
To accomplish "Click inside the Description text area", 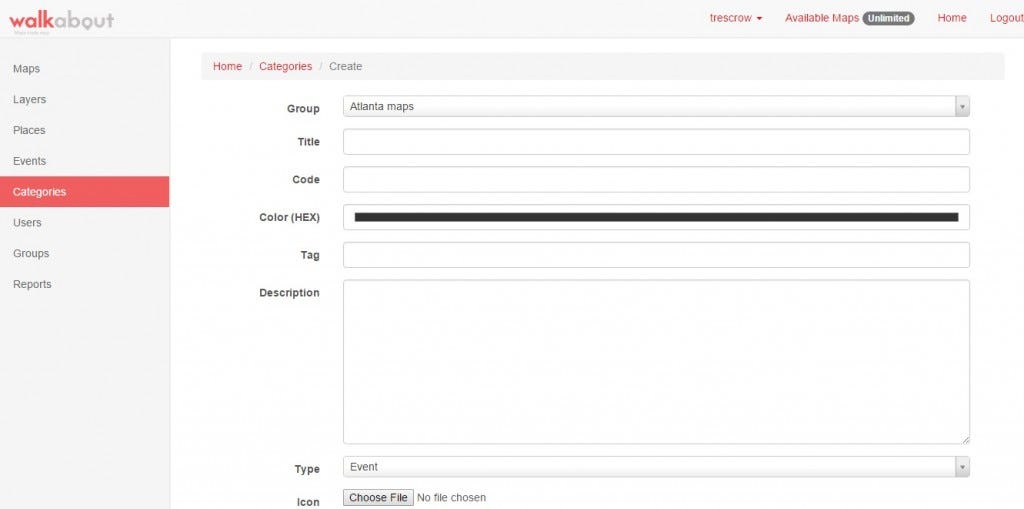I will tap(656, 362).
